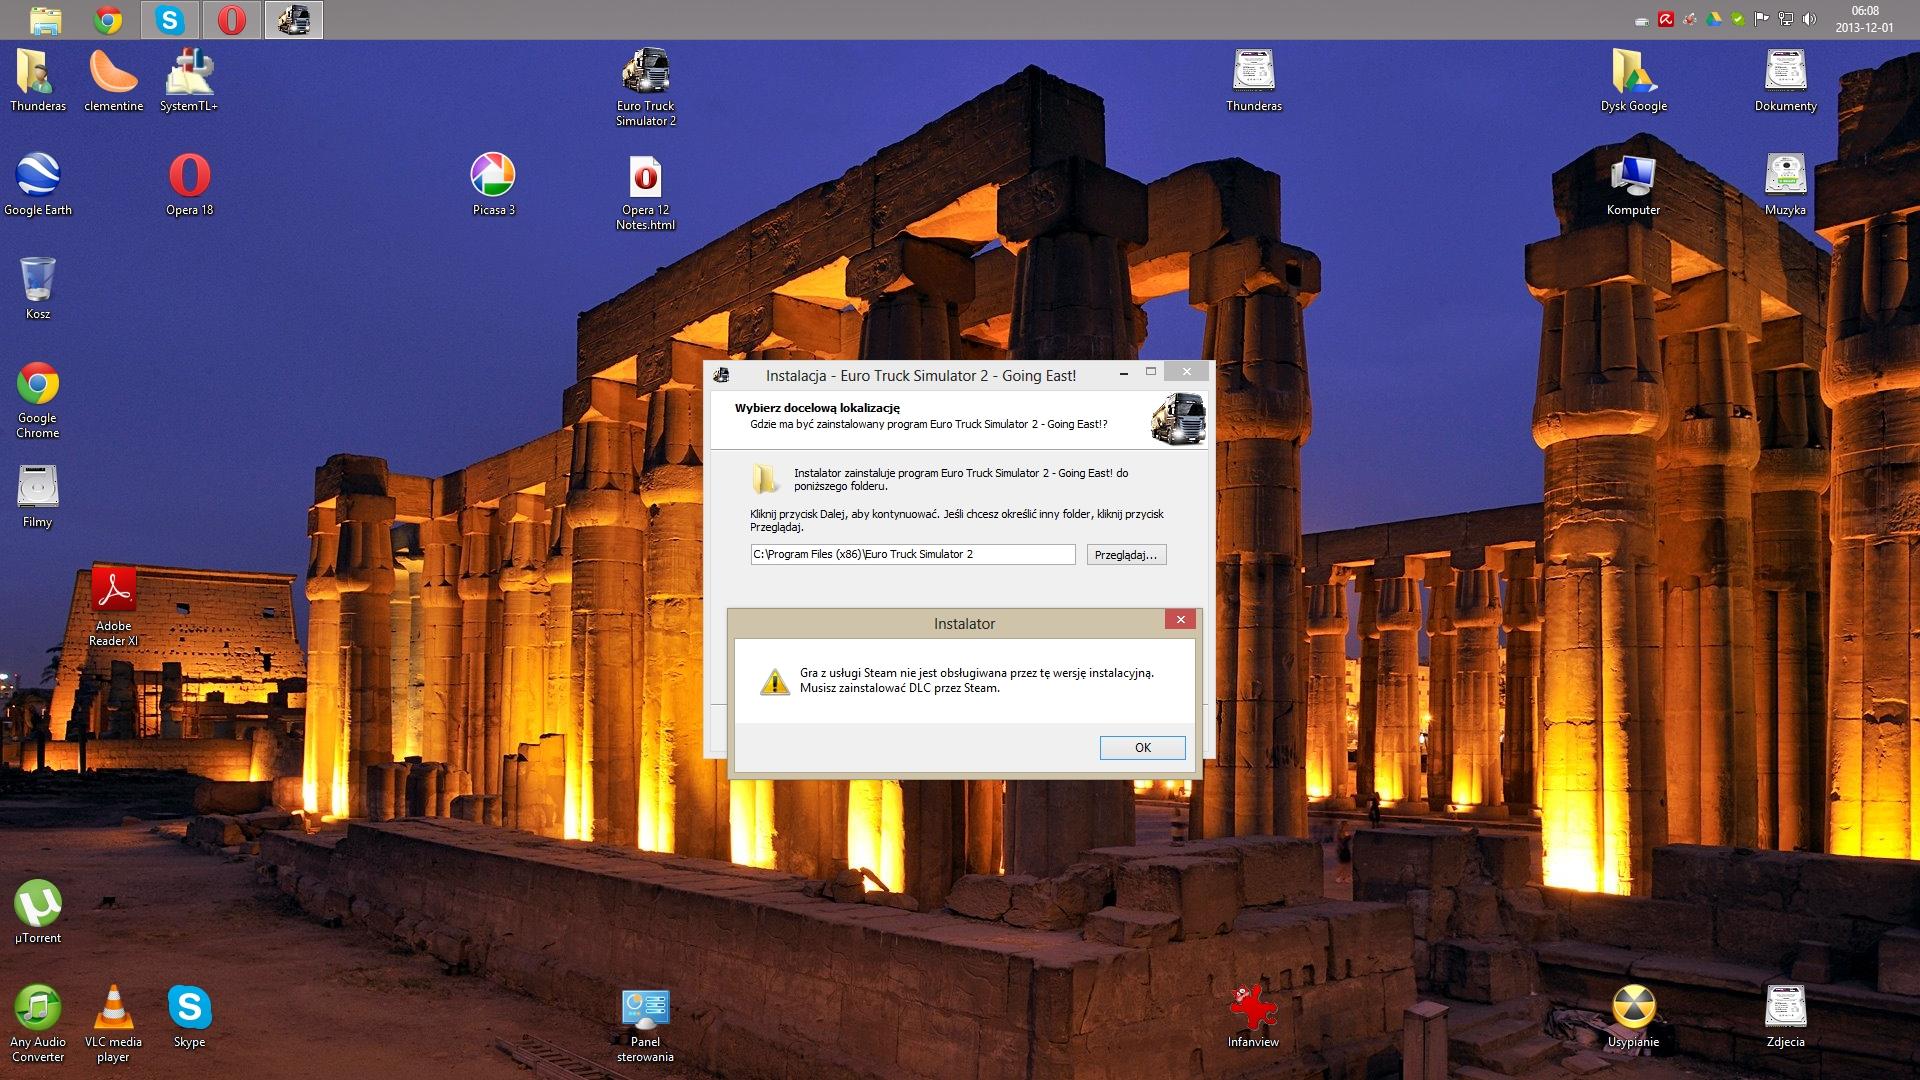This screenshot has height=1080, width=1920.
Task: Click the green checkmark tray icon
Action: (x=1738, y=19)
